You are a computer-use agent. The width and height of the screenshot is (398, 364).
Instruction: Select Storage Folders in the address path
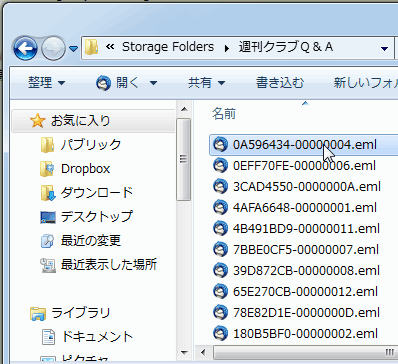click(168, 47)
